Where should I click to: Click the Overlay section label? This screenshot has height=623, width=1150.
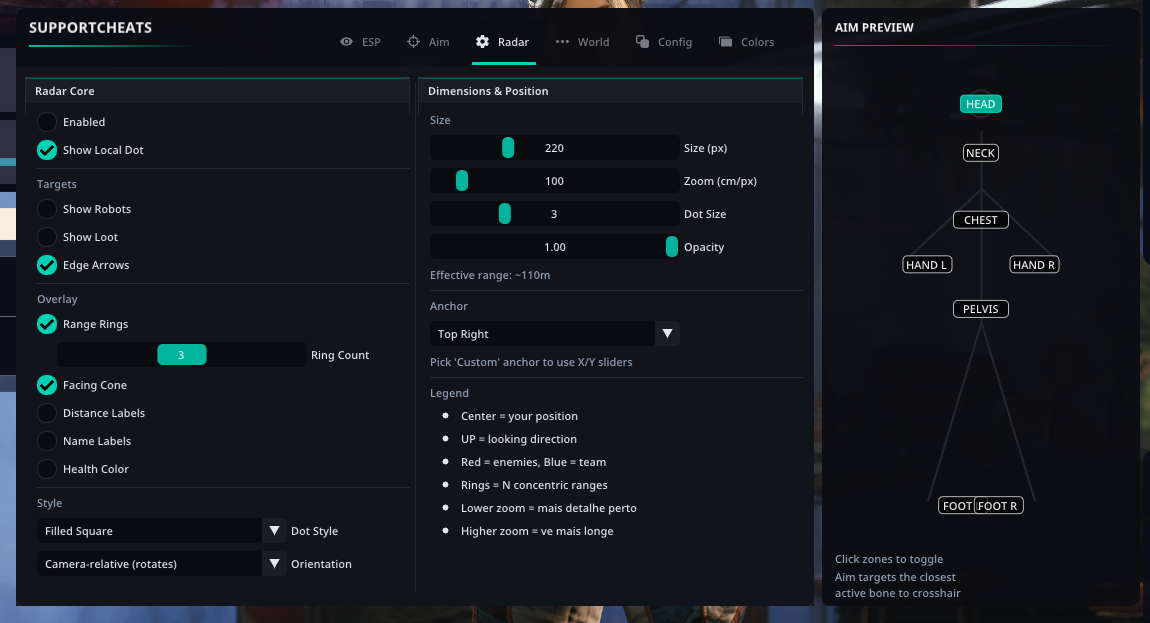(57, 299)
